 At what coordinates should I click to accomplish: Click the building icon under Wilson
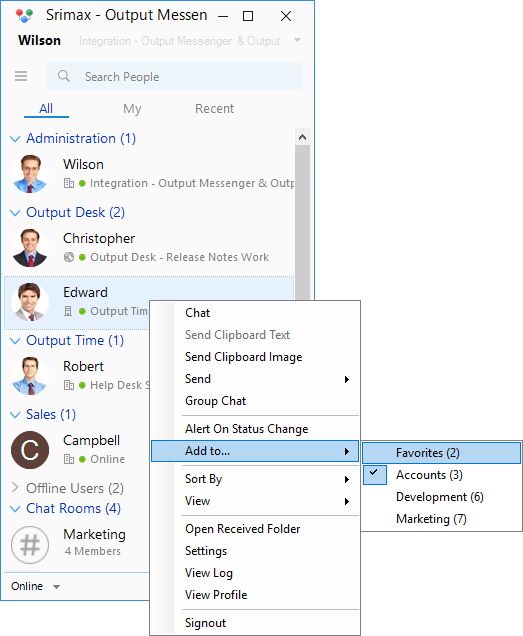click(69, 183)
